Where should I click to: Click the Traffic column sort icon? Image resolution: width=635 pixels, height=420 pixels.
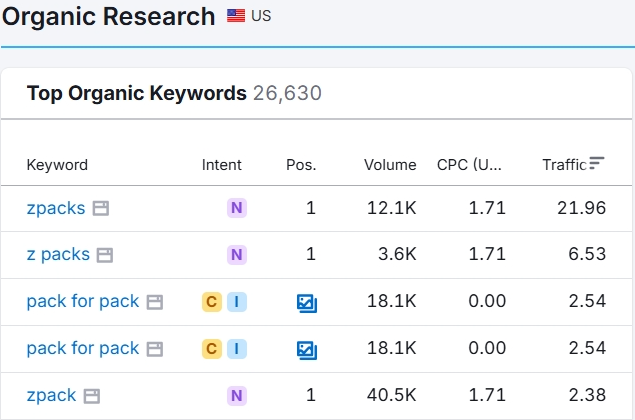pyautogui.click(x=597, y=164)
